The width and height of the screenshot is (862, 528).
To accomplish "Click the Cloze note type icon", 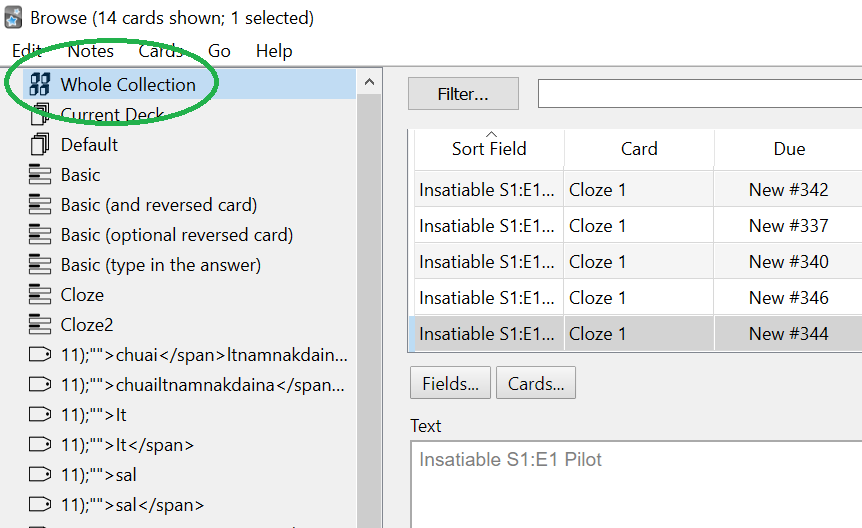I will [40, 295].
